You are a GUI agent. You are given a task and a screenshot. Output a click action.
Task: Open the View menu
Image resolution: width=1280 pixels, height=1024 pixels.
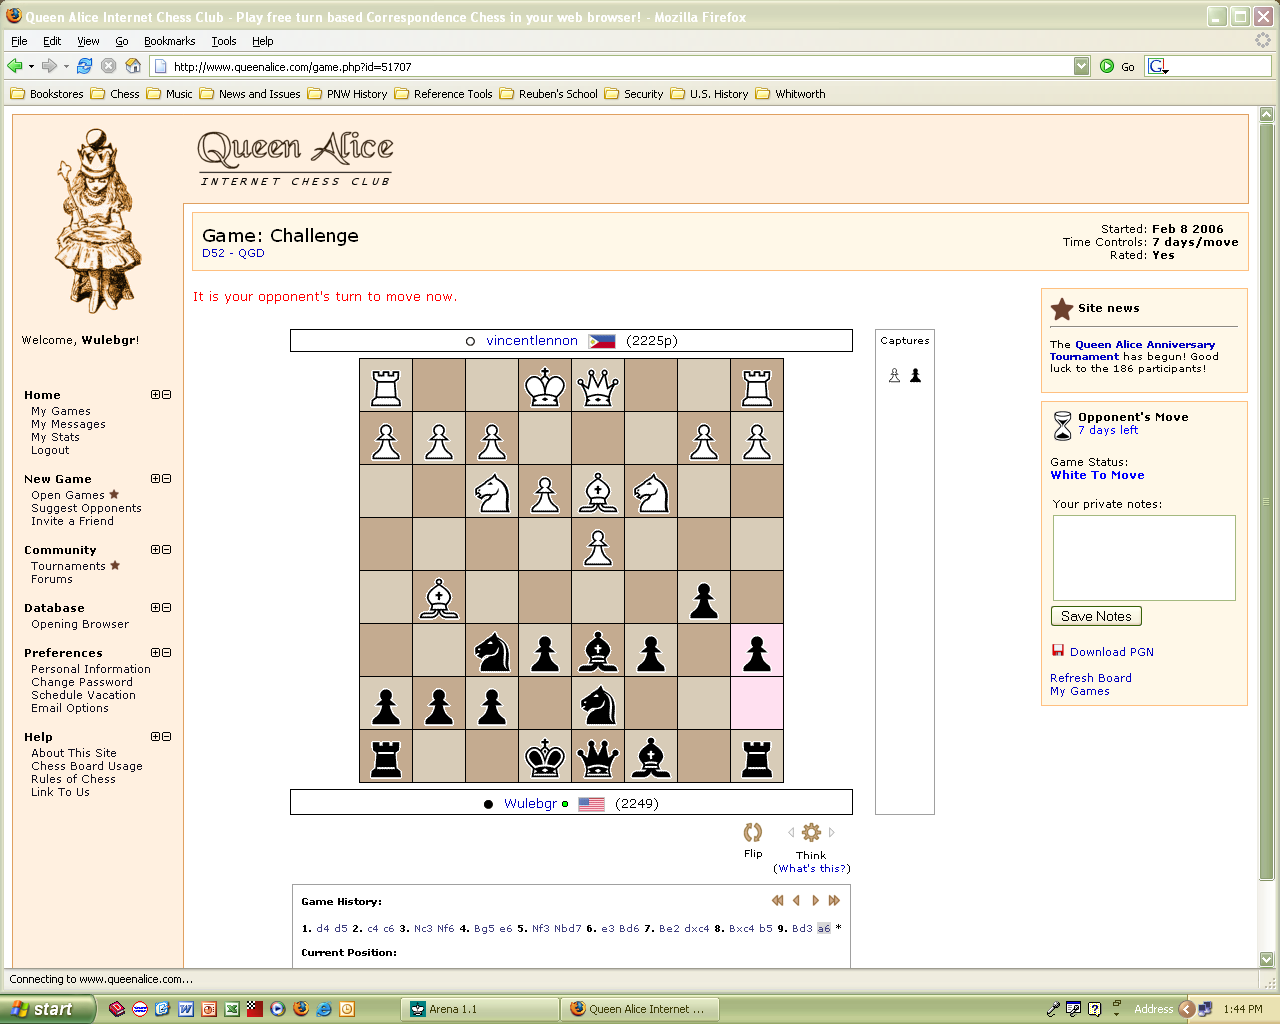pyautogui.click(x=88, y=41)
